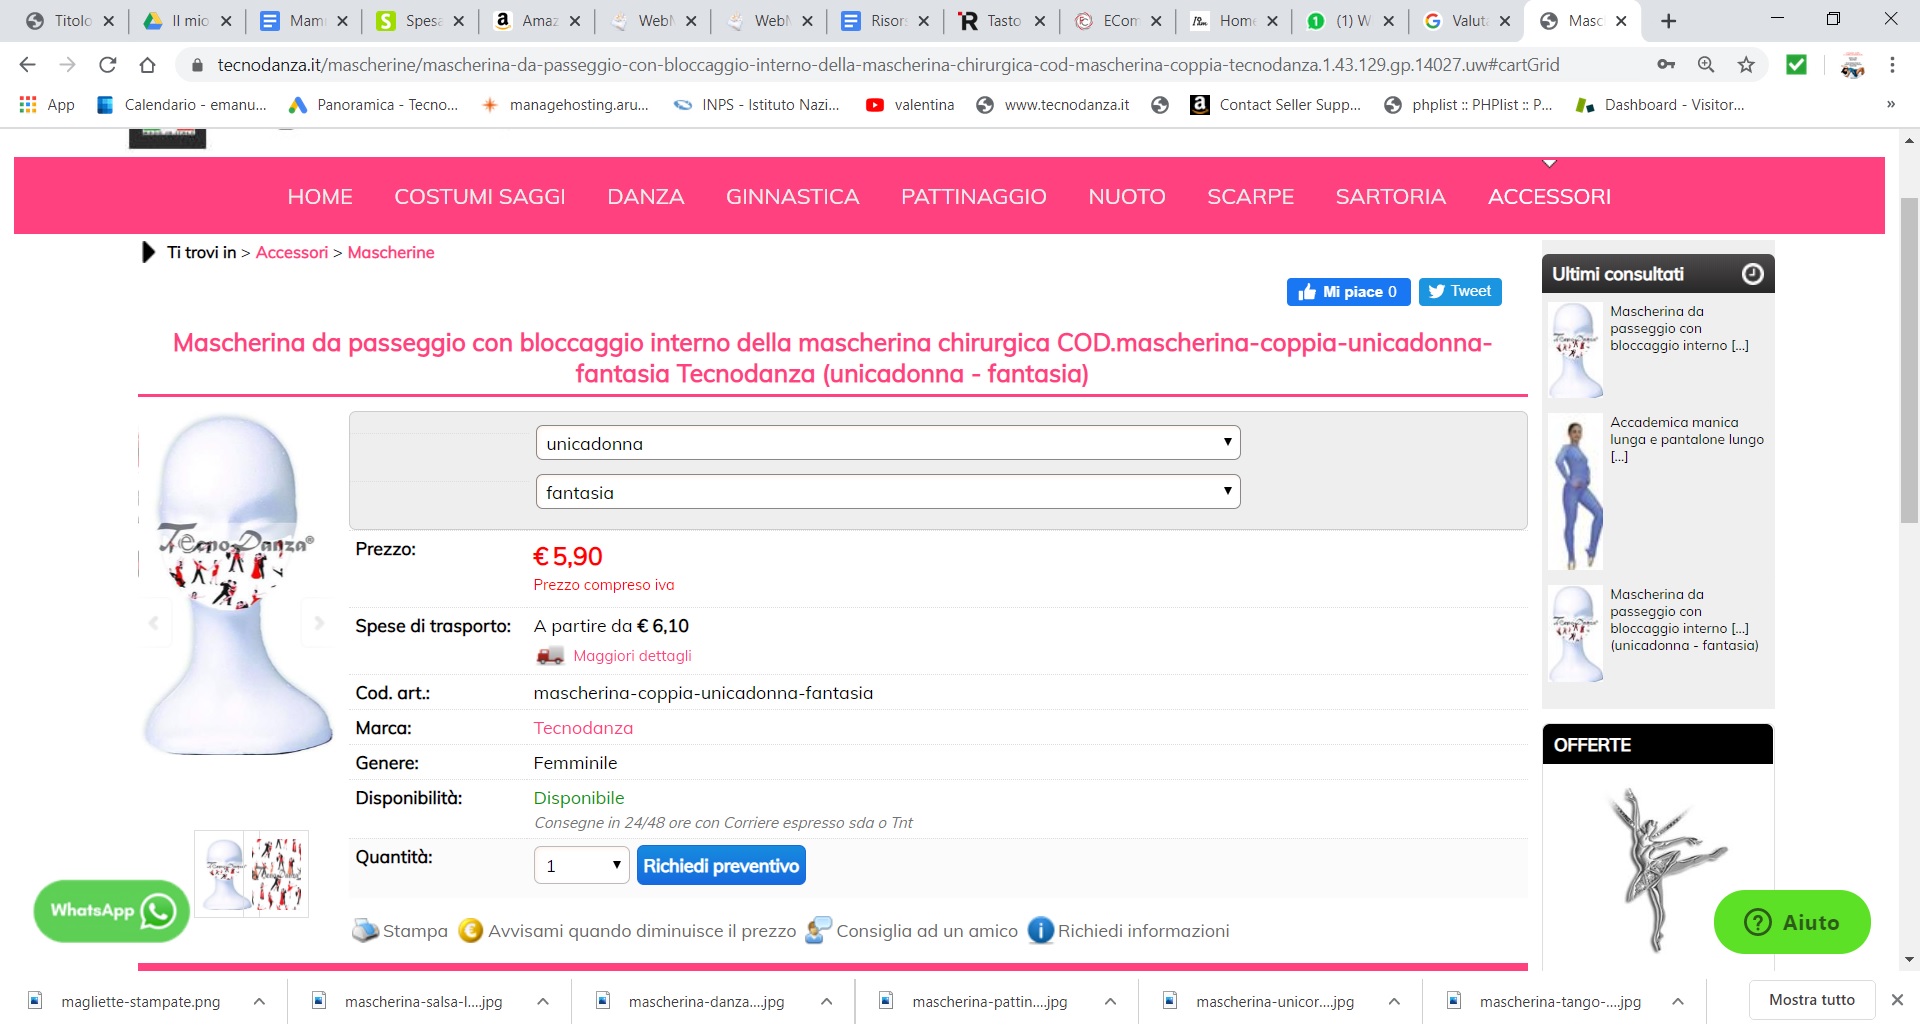This screenshot has height=1030, width=1920.
Task: Click the Tweet button
Action: click(x=1460, y=292)
